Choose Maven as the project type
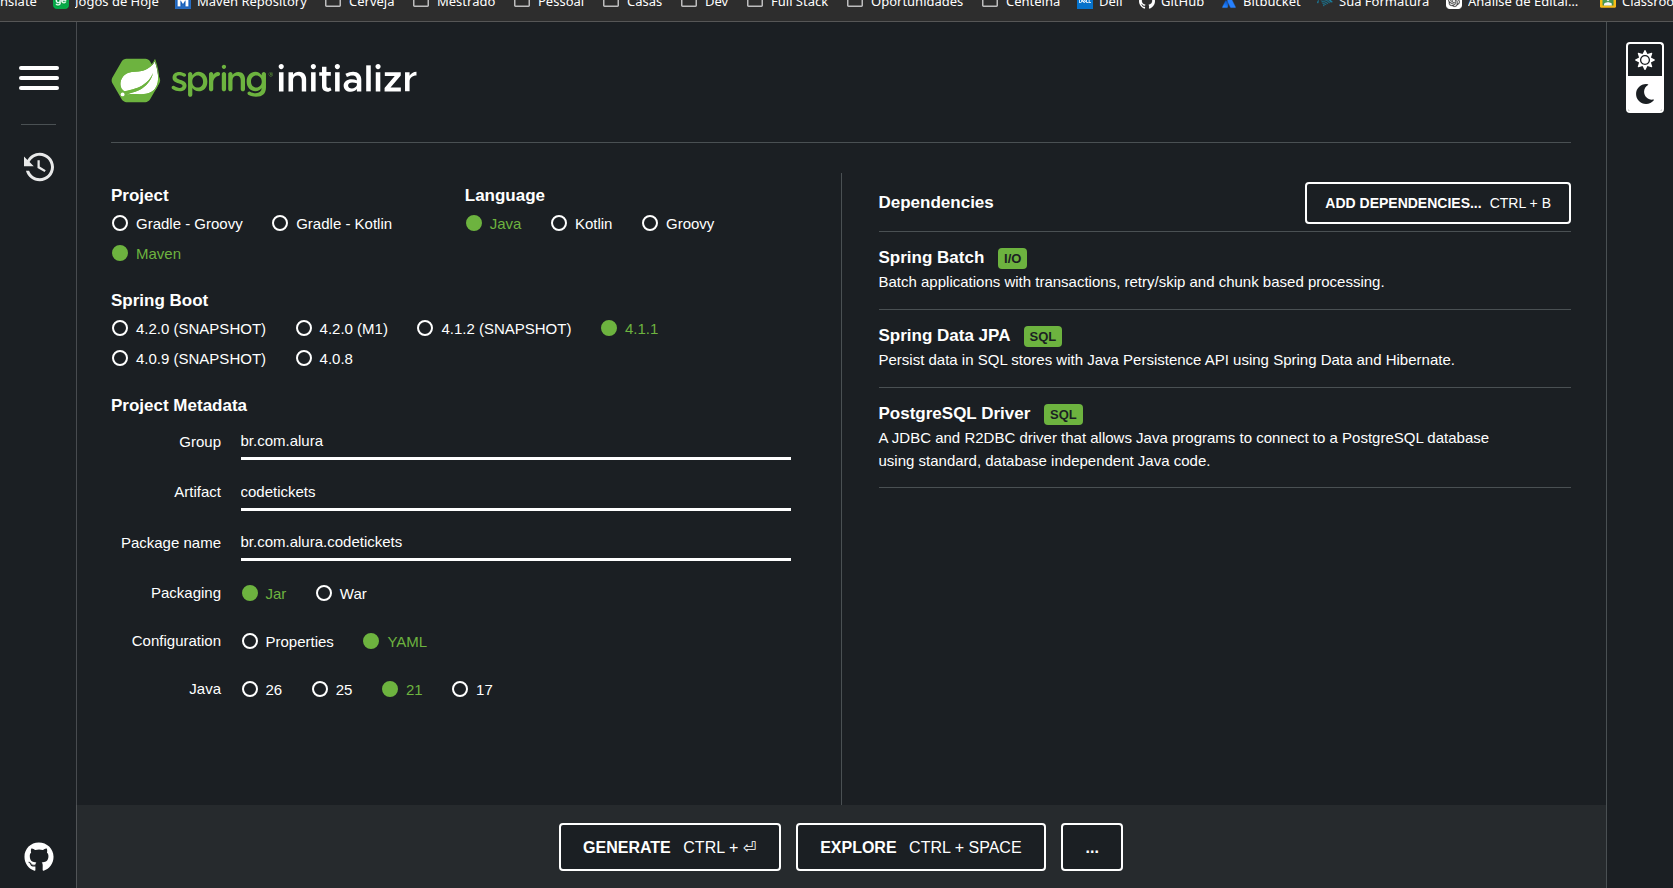Screen dimensions: 1673x888 147,254
